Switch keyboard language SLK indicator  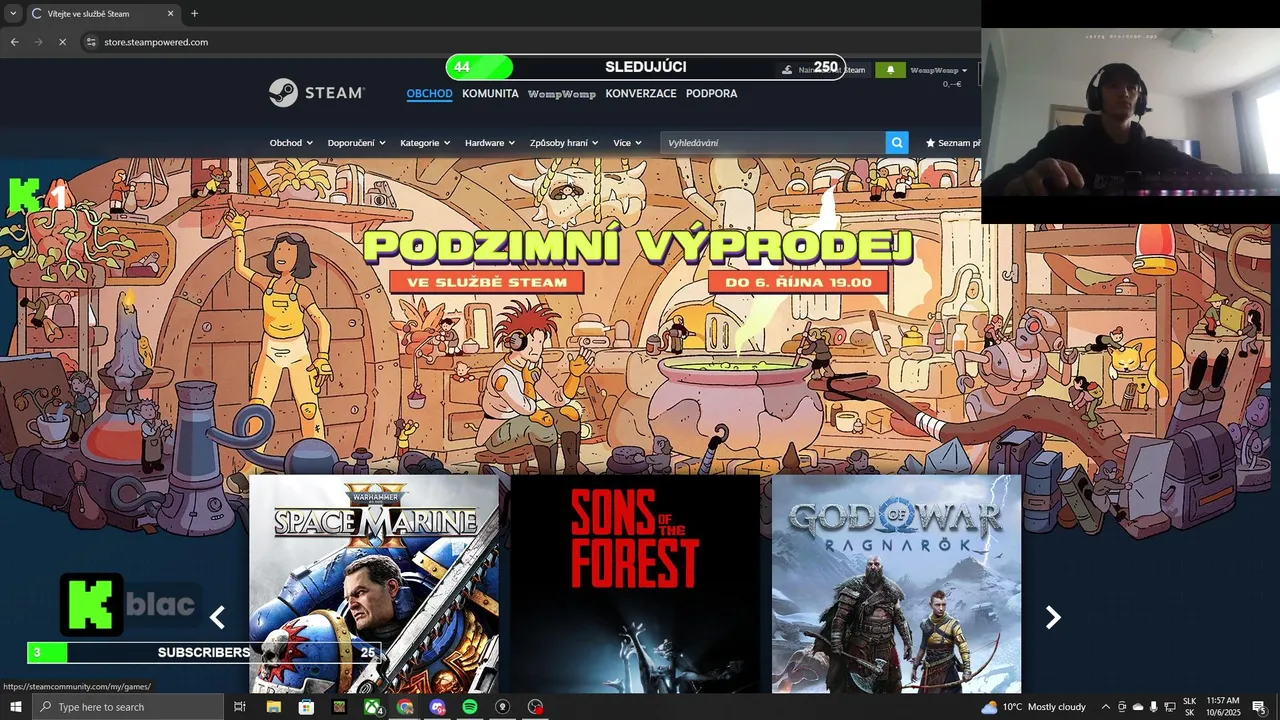1189,707
